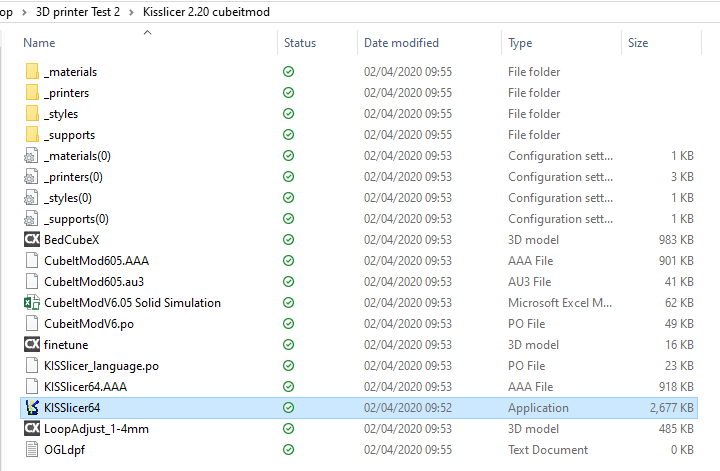Select the _styles(0) file name
Viewport: 720px width, 471px height.
[x=68, y=198]
